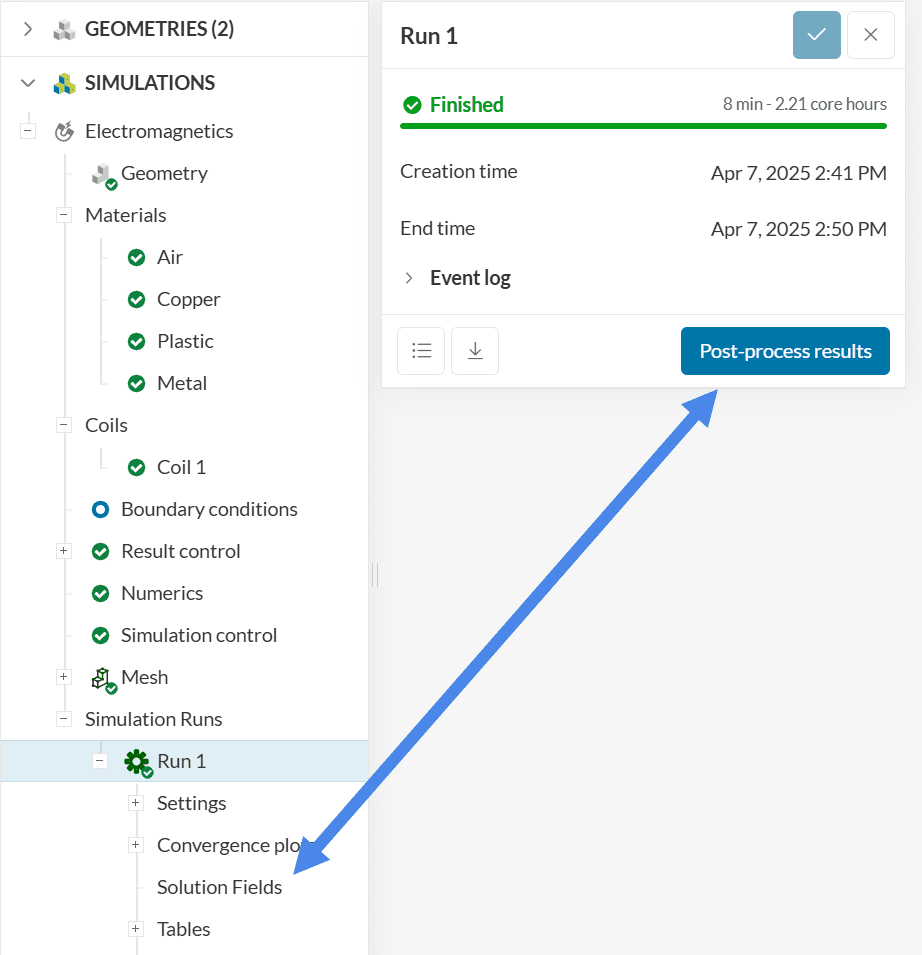Expand the Event log section
The height and width of the screenshot is (955, 922).
[x=409, y=278]
